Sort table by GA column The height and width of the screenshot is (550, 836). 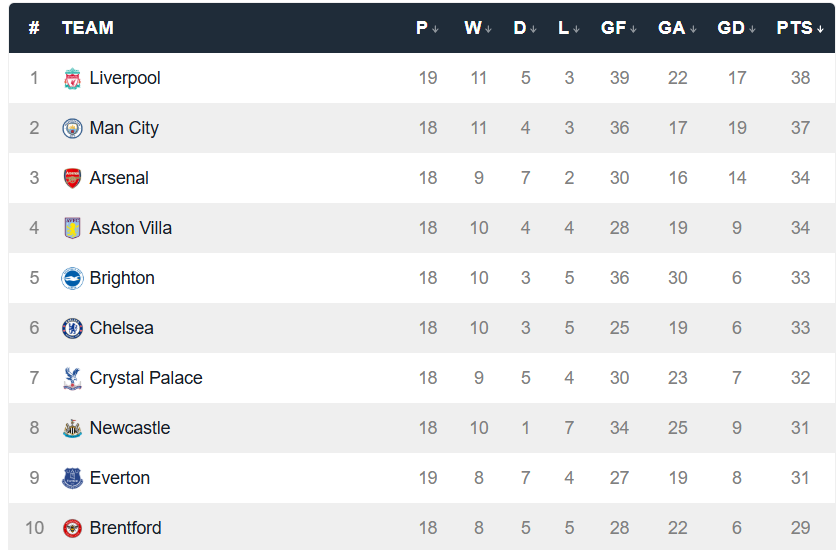coord(676,28)
